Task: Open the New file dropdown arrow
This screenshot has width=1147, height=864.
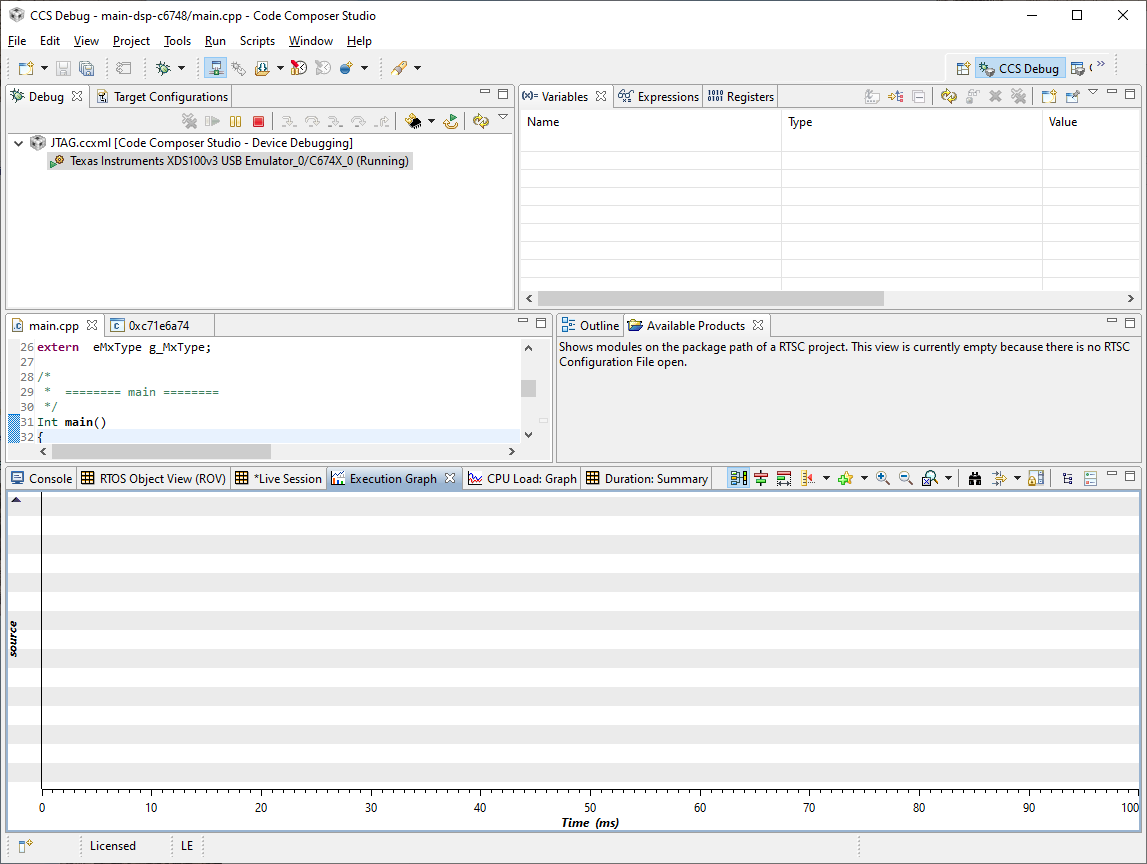Action: (x=44, y=68)
